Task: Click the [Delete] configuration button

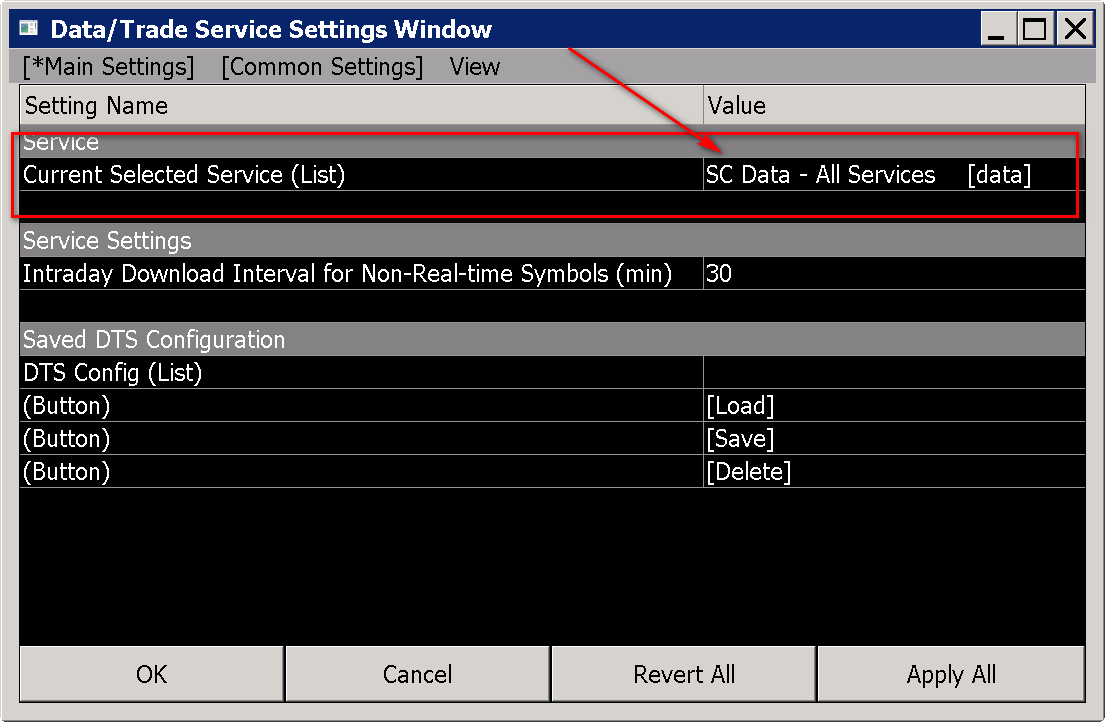Action: (x=748, y=472)
